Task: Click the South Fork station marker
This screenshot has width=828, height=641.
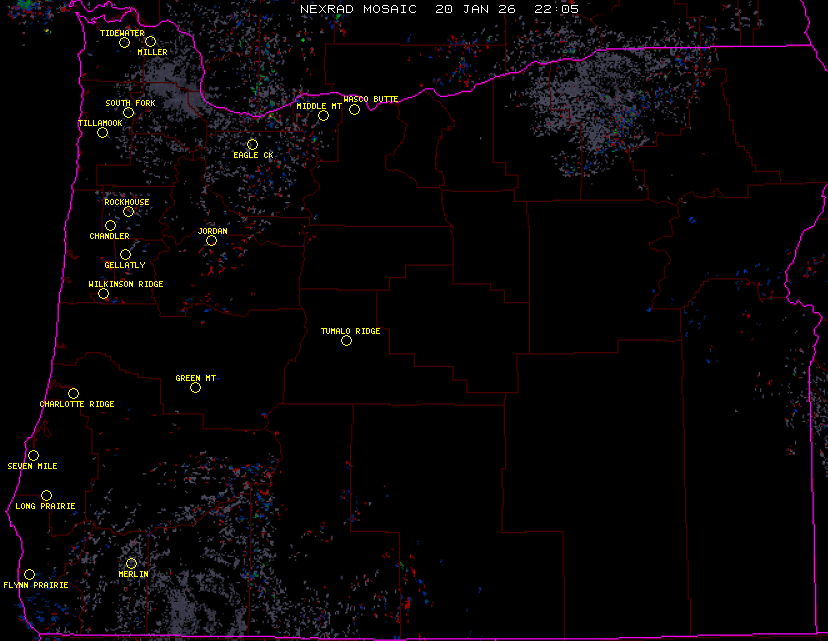Action: (128, 112)
